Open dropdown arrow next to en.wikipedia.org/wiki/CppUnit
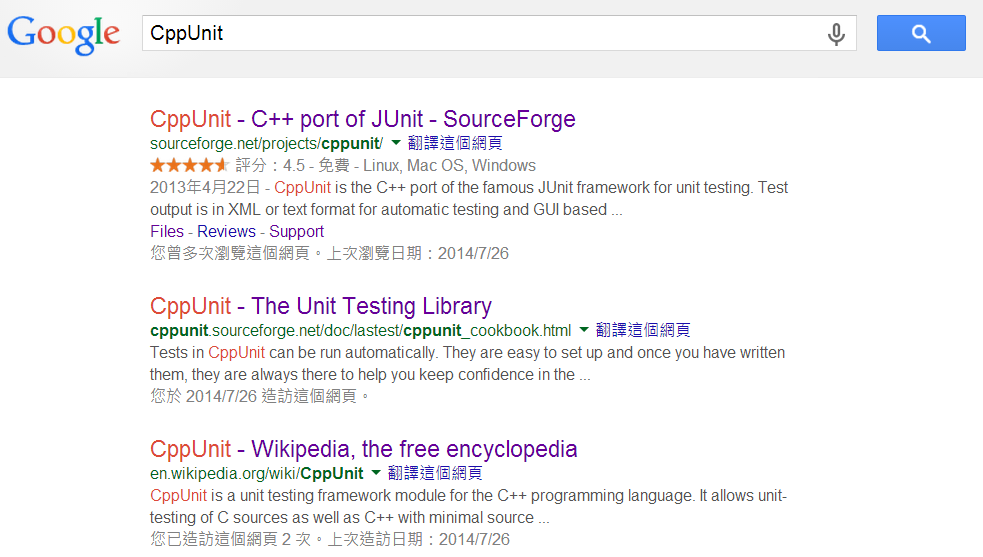The height and width of the screenshot is (557, 983). pyautogui.click(x=376, y=473)
